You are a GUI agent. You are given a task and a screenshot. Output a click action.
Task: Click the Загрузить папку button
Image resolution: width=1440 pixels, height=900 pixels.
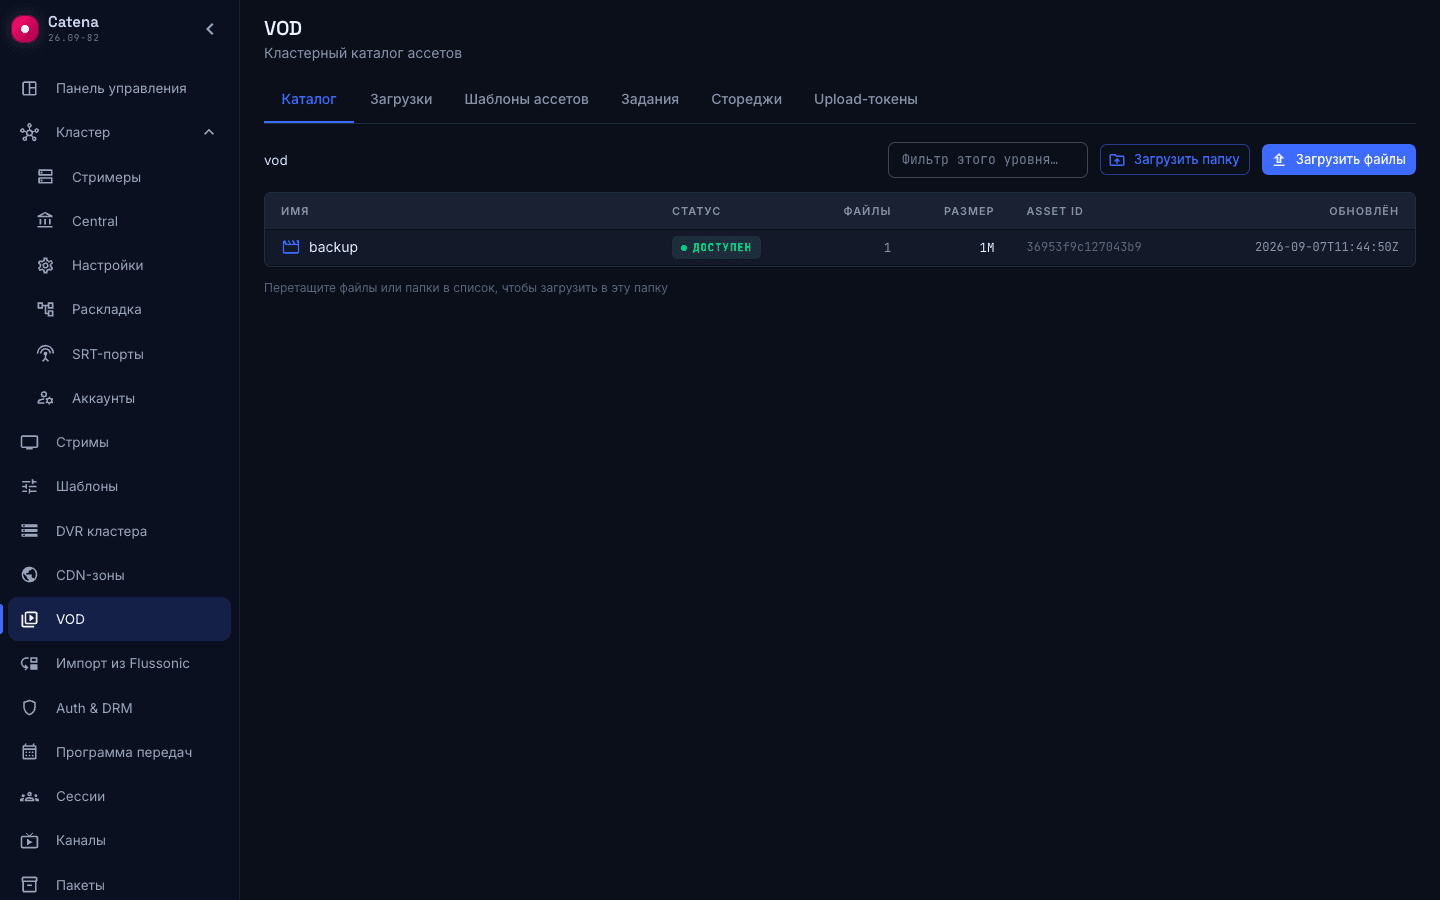[1174, 159]
